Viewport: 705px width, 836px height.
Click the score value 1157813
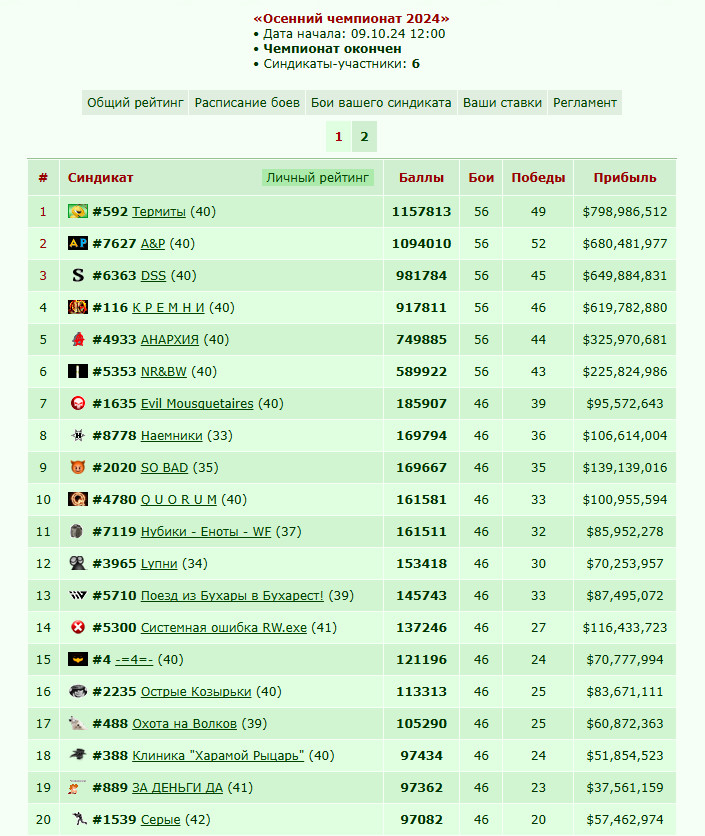click(421, 212)
